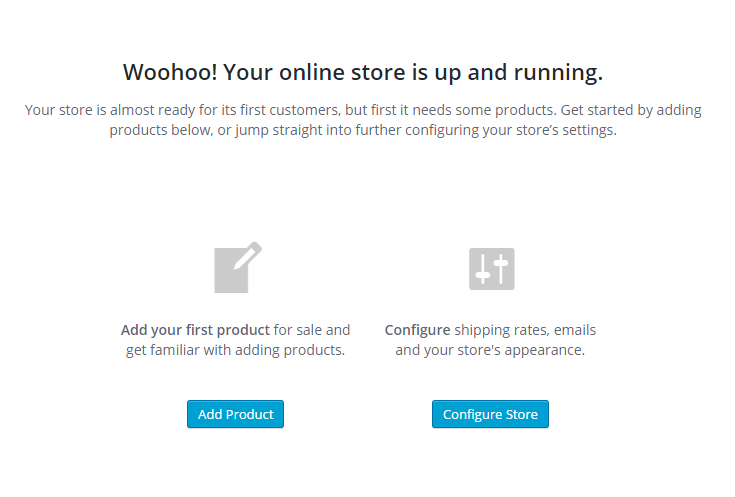Screen dimensions: 735x497
Task: Click the Add Product button
Action: coord(235,414)
